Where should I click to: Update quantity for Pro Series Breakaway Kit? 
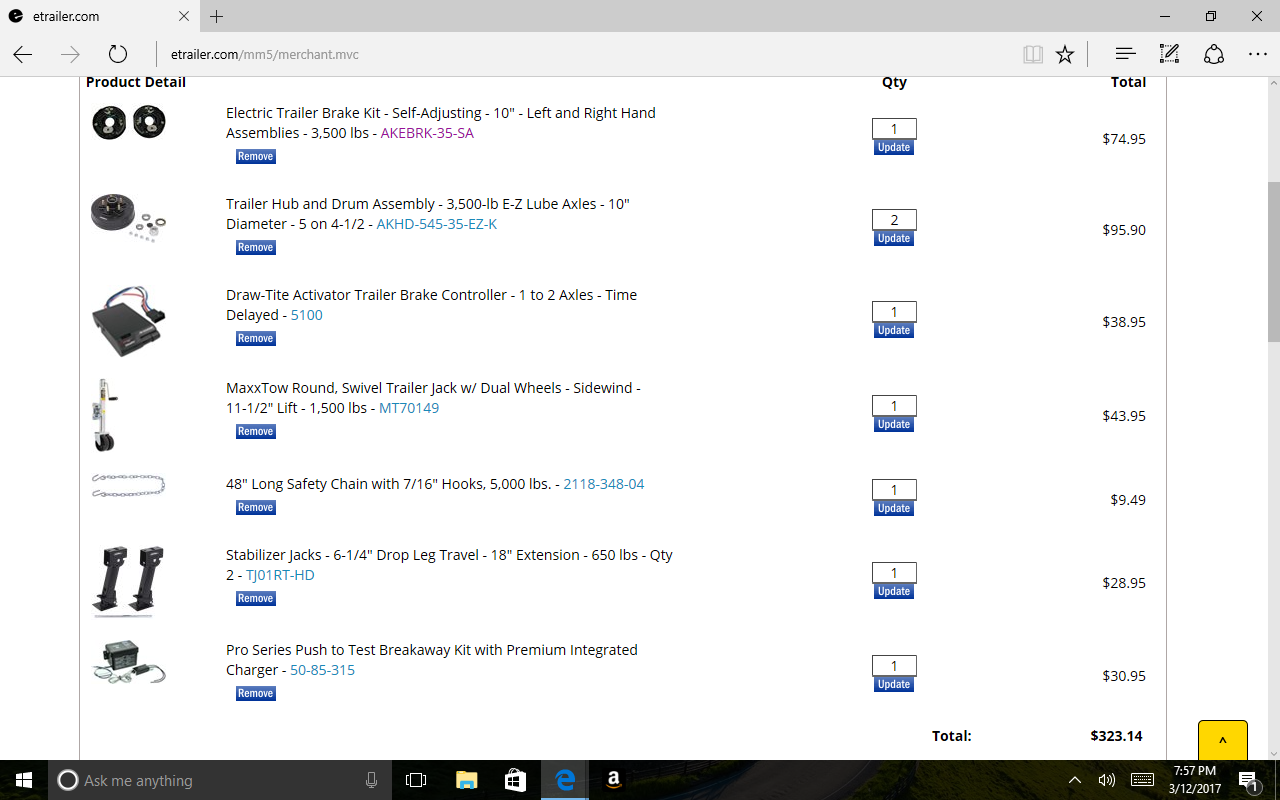pyautogui.click(x=894, y=684)
